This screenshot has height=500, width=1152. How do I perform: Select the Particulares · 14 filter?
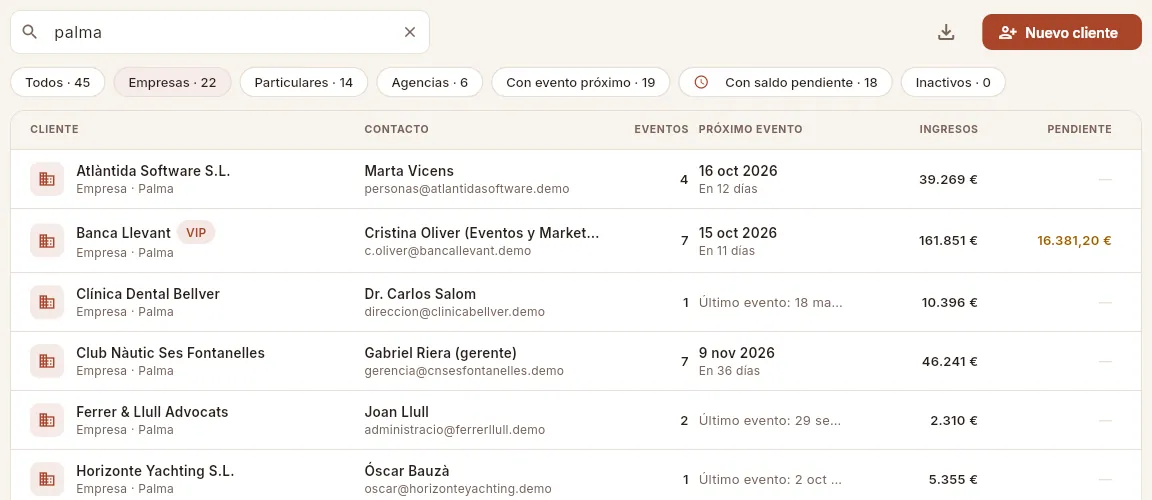(x=304, y=82)
